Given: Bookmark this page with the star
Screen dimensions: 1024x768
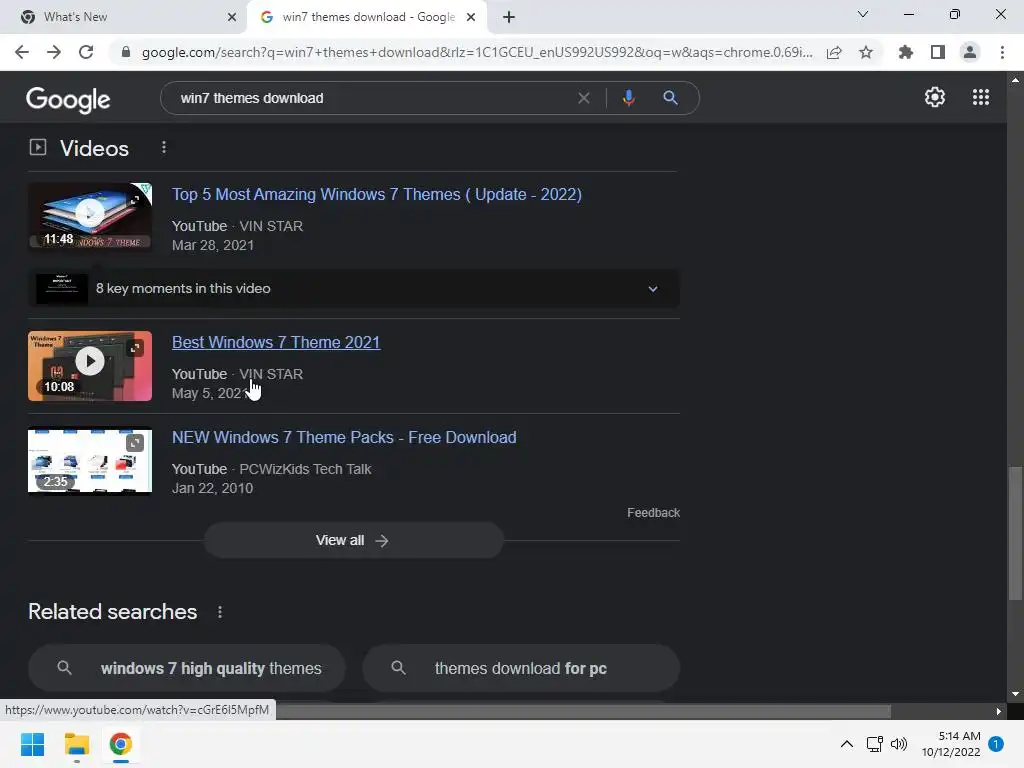Looking at the screenshot, I should coord(866,52).
